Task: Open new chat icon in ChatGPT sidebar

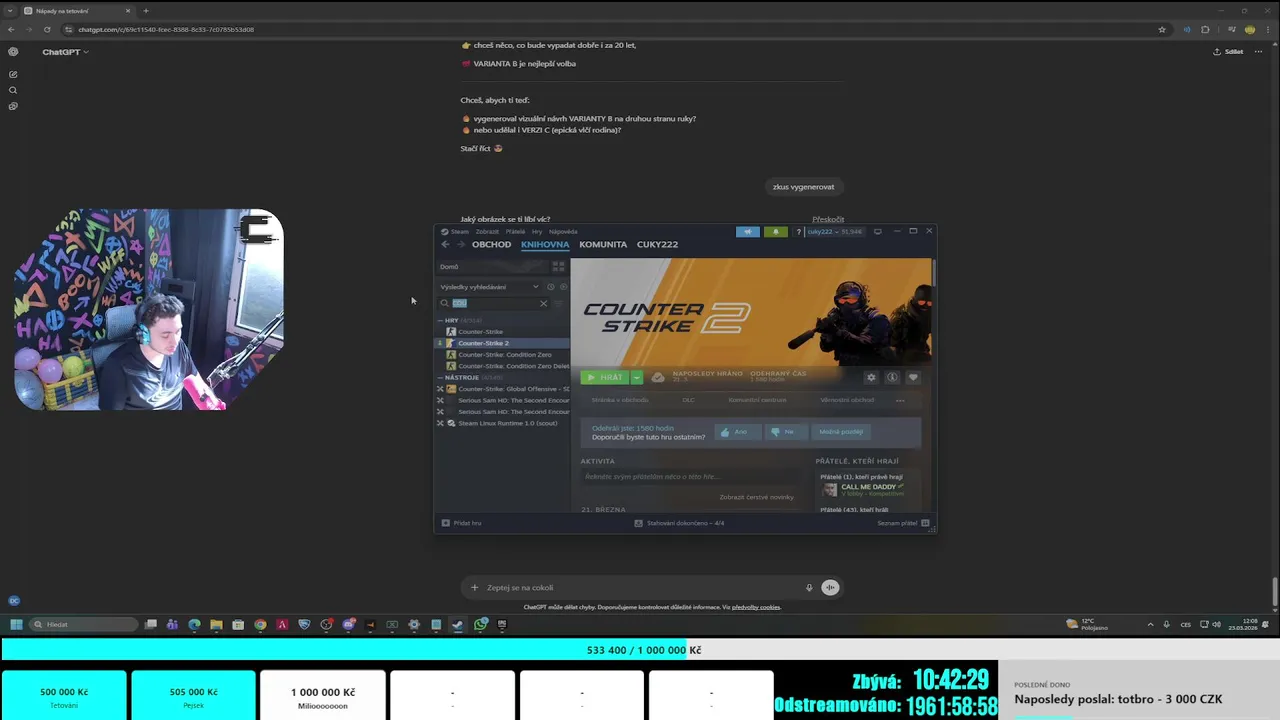Action: [x=13, y=74]
